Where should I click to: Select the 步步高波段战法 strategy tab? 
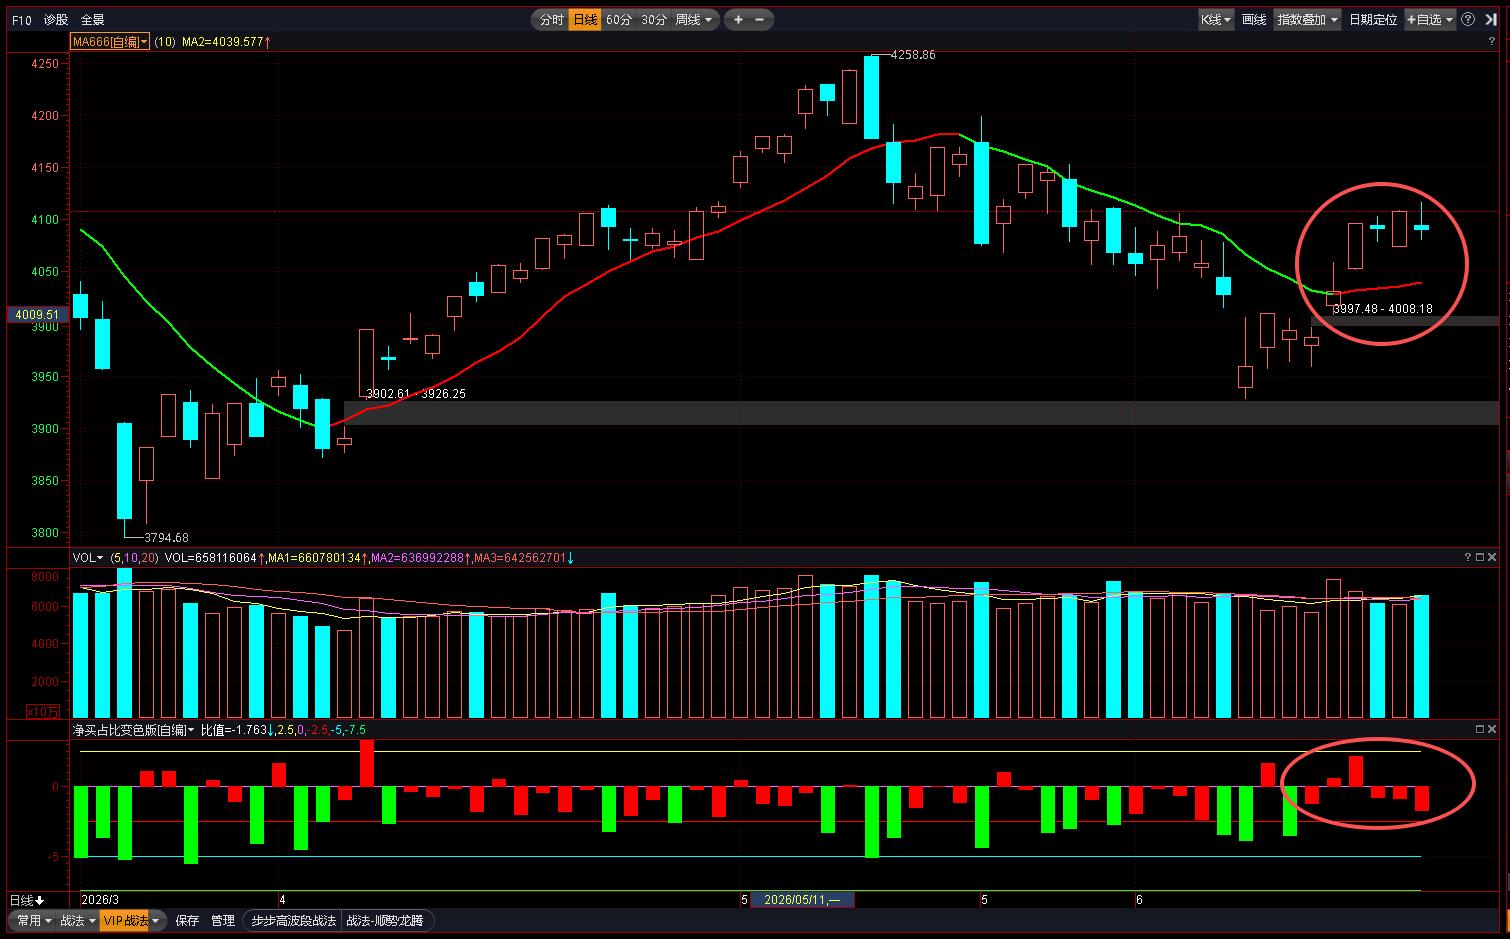pos(293,921)
